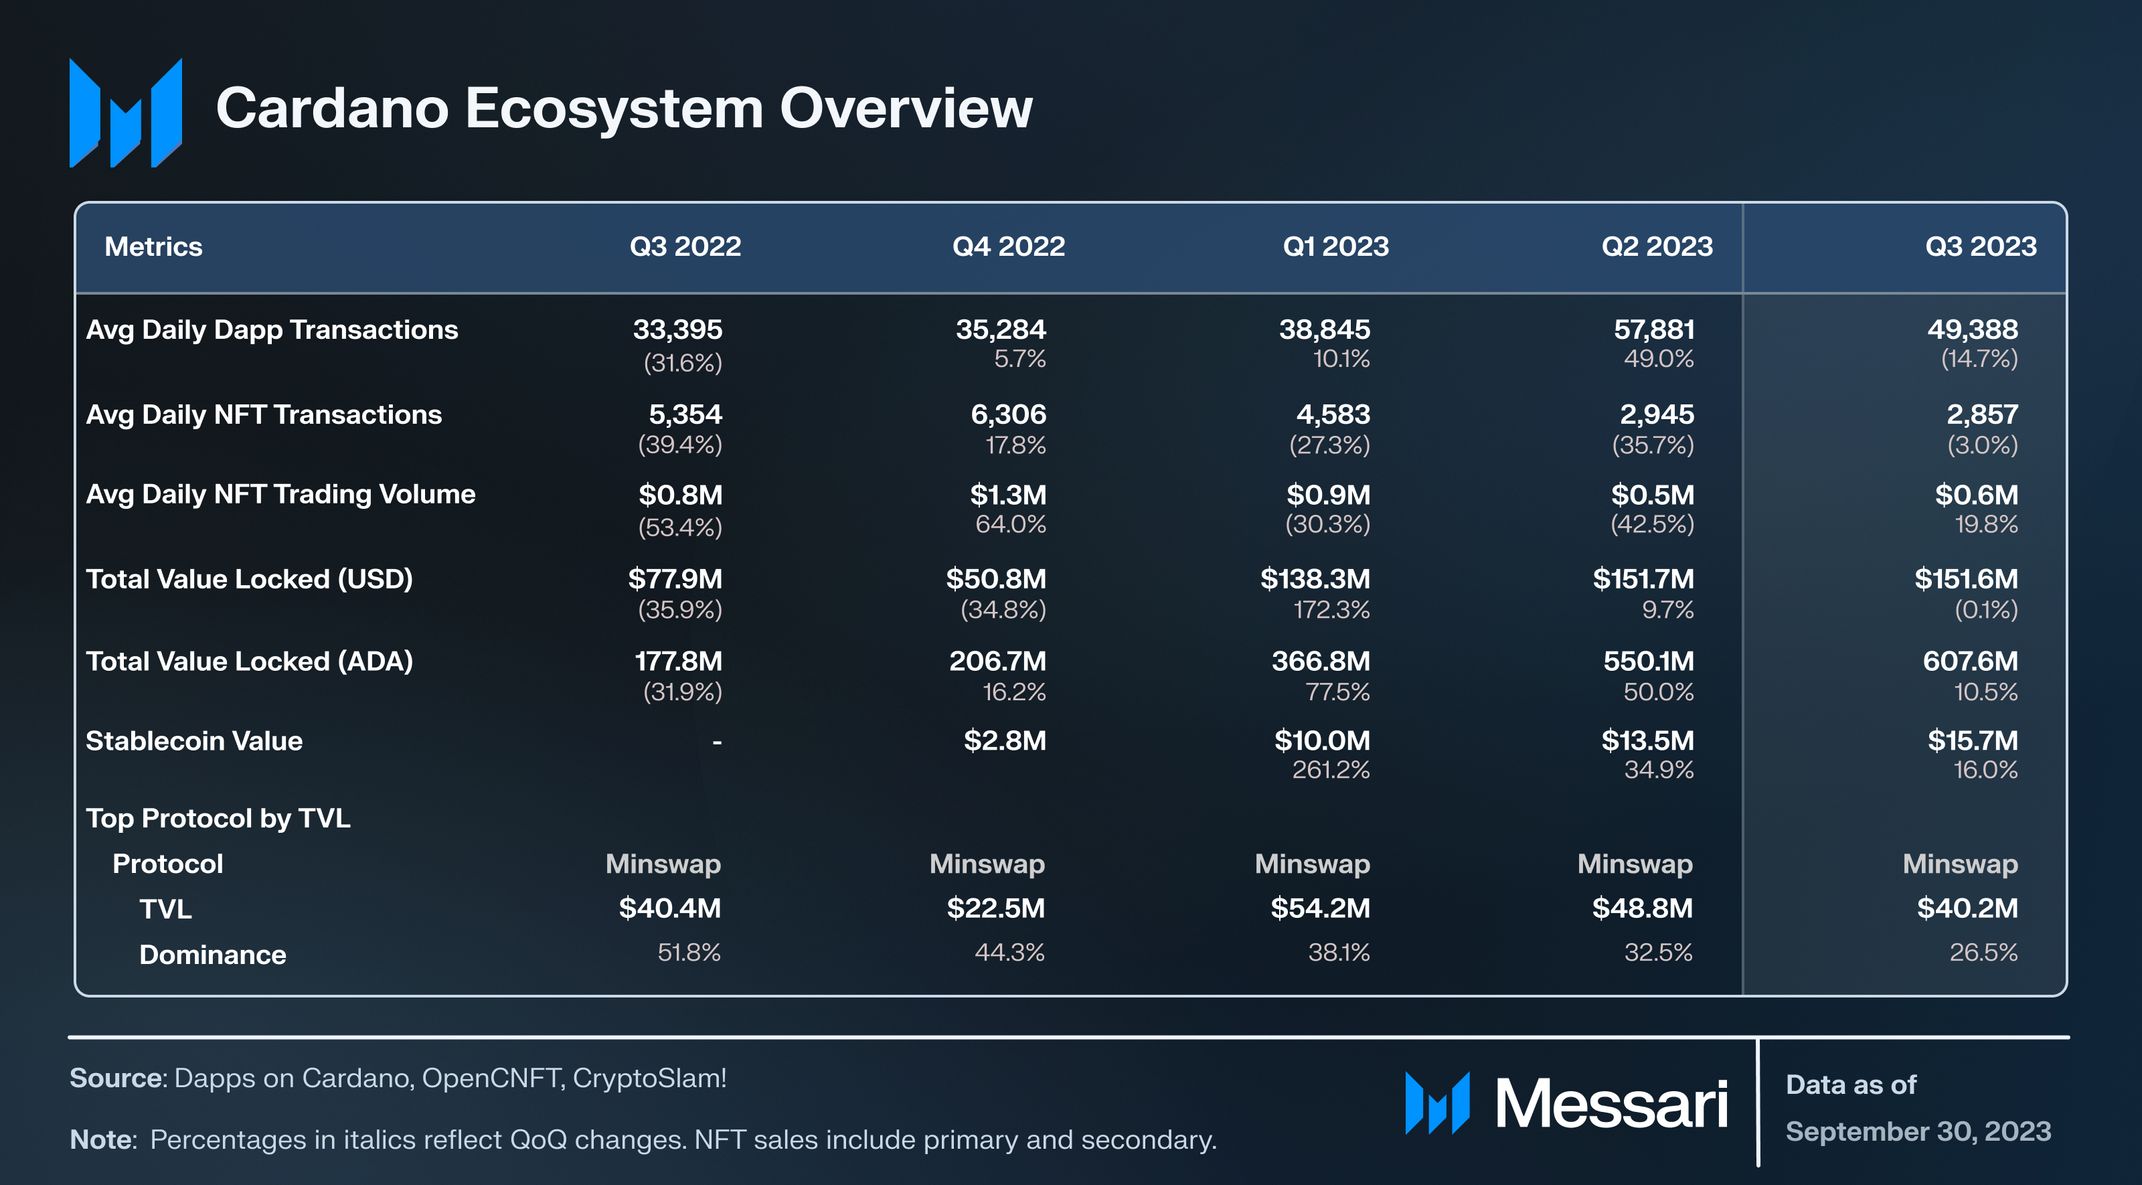Click the Avg Daily Dapp Transactions row label
The height and width of the screenshot is (1185, 2142).
click(x=271, y=330)
